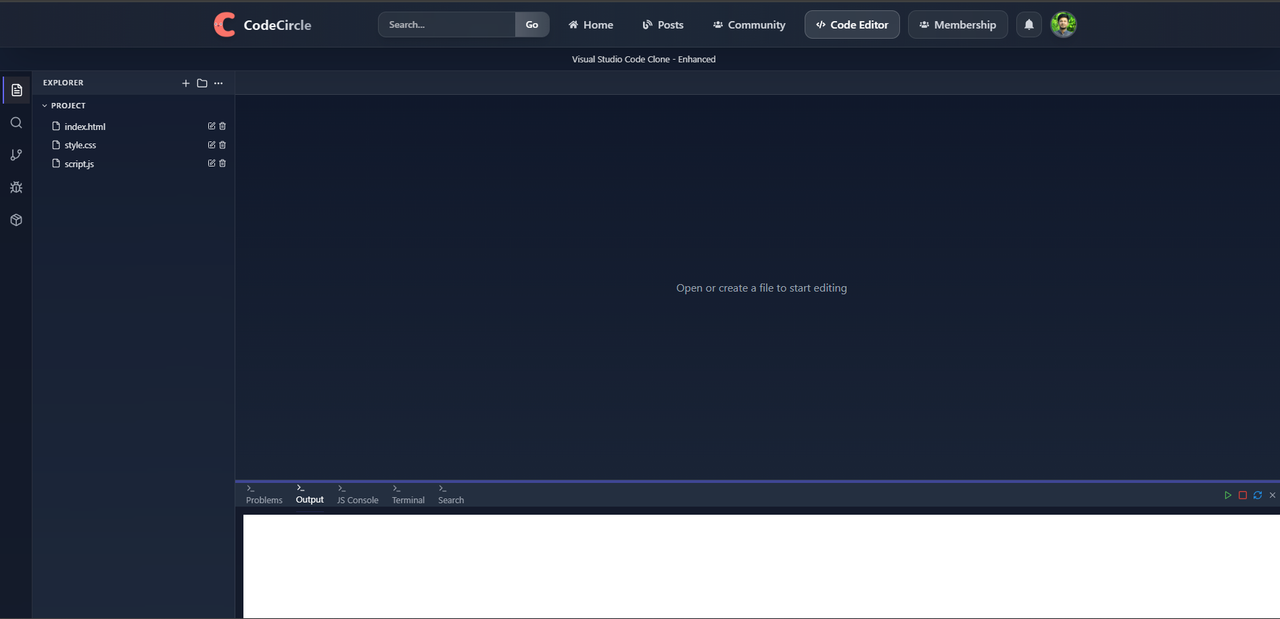Switch to the JS Console tab
Image resolution: width=1280 pixels, height=619 pixels.
click(x=357, y=494)
